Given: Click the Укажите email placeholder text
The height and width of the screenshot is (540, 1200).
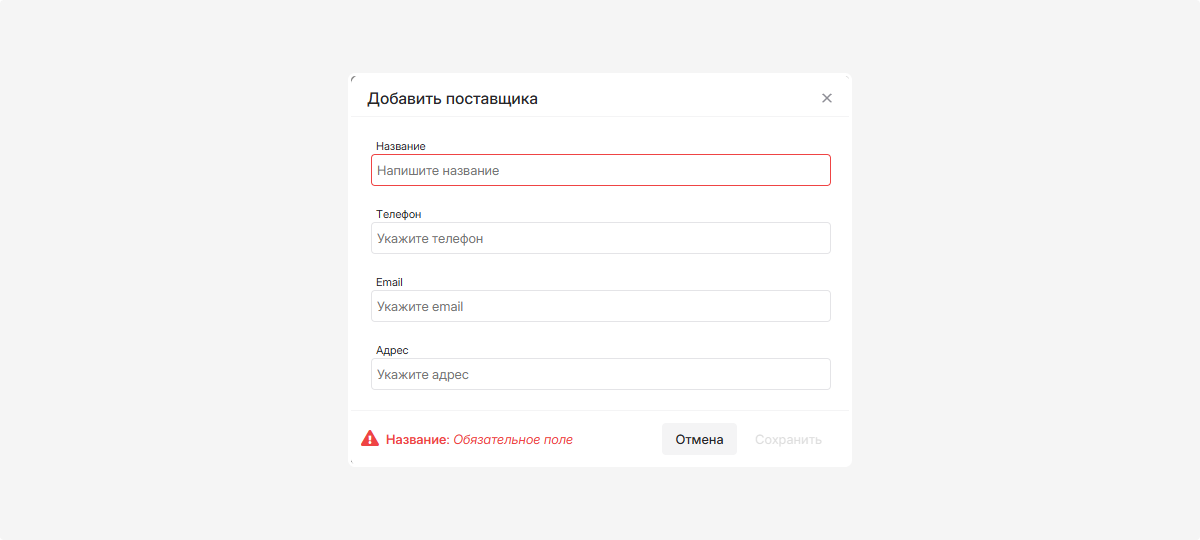Looking at the screenshot, I should (x=420, y=307).
